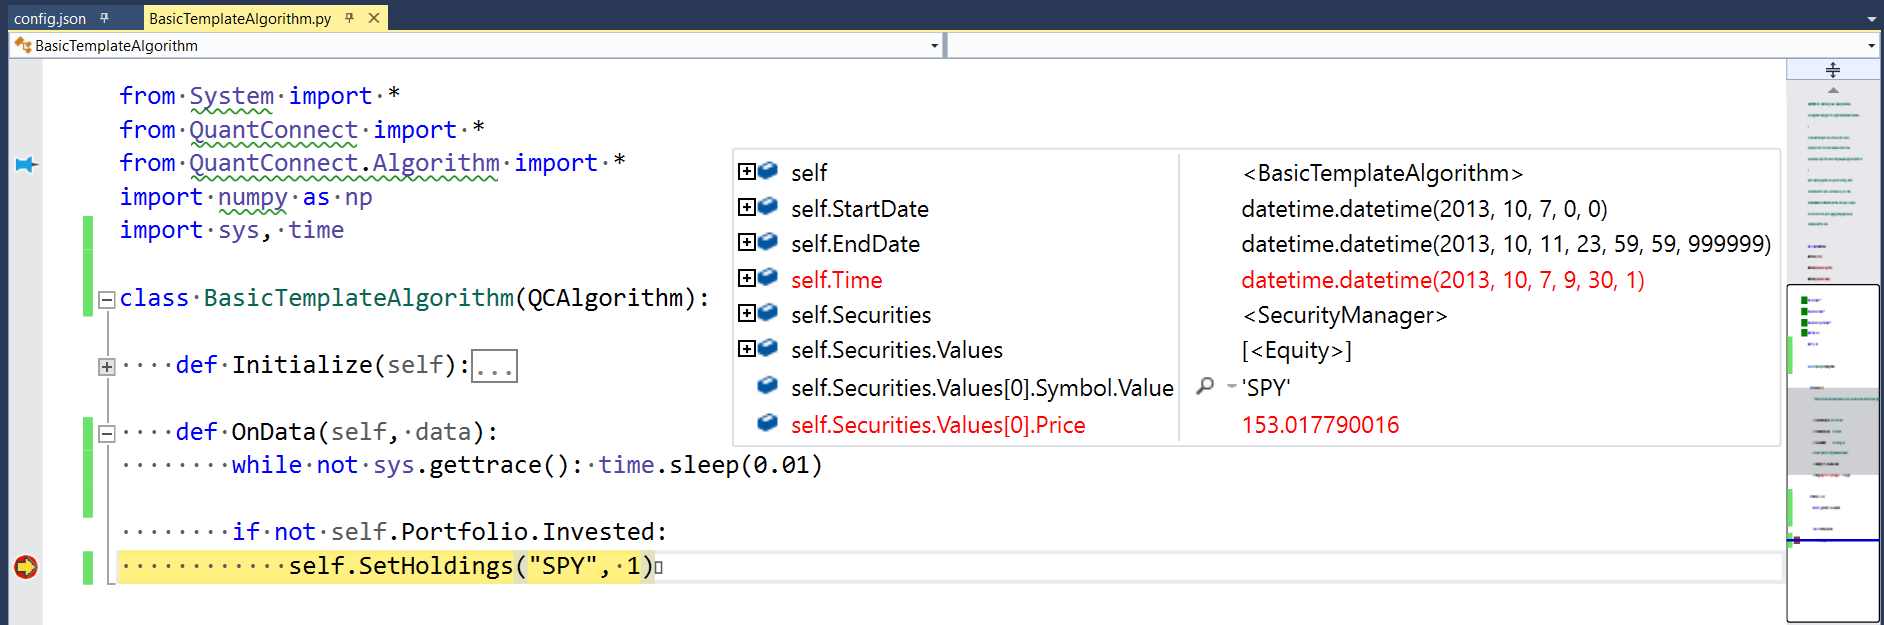Click the cube icon beside self.StartDate
Screen dimensions: 1884x625
click(x=768, y=207)
